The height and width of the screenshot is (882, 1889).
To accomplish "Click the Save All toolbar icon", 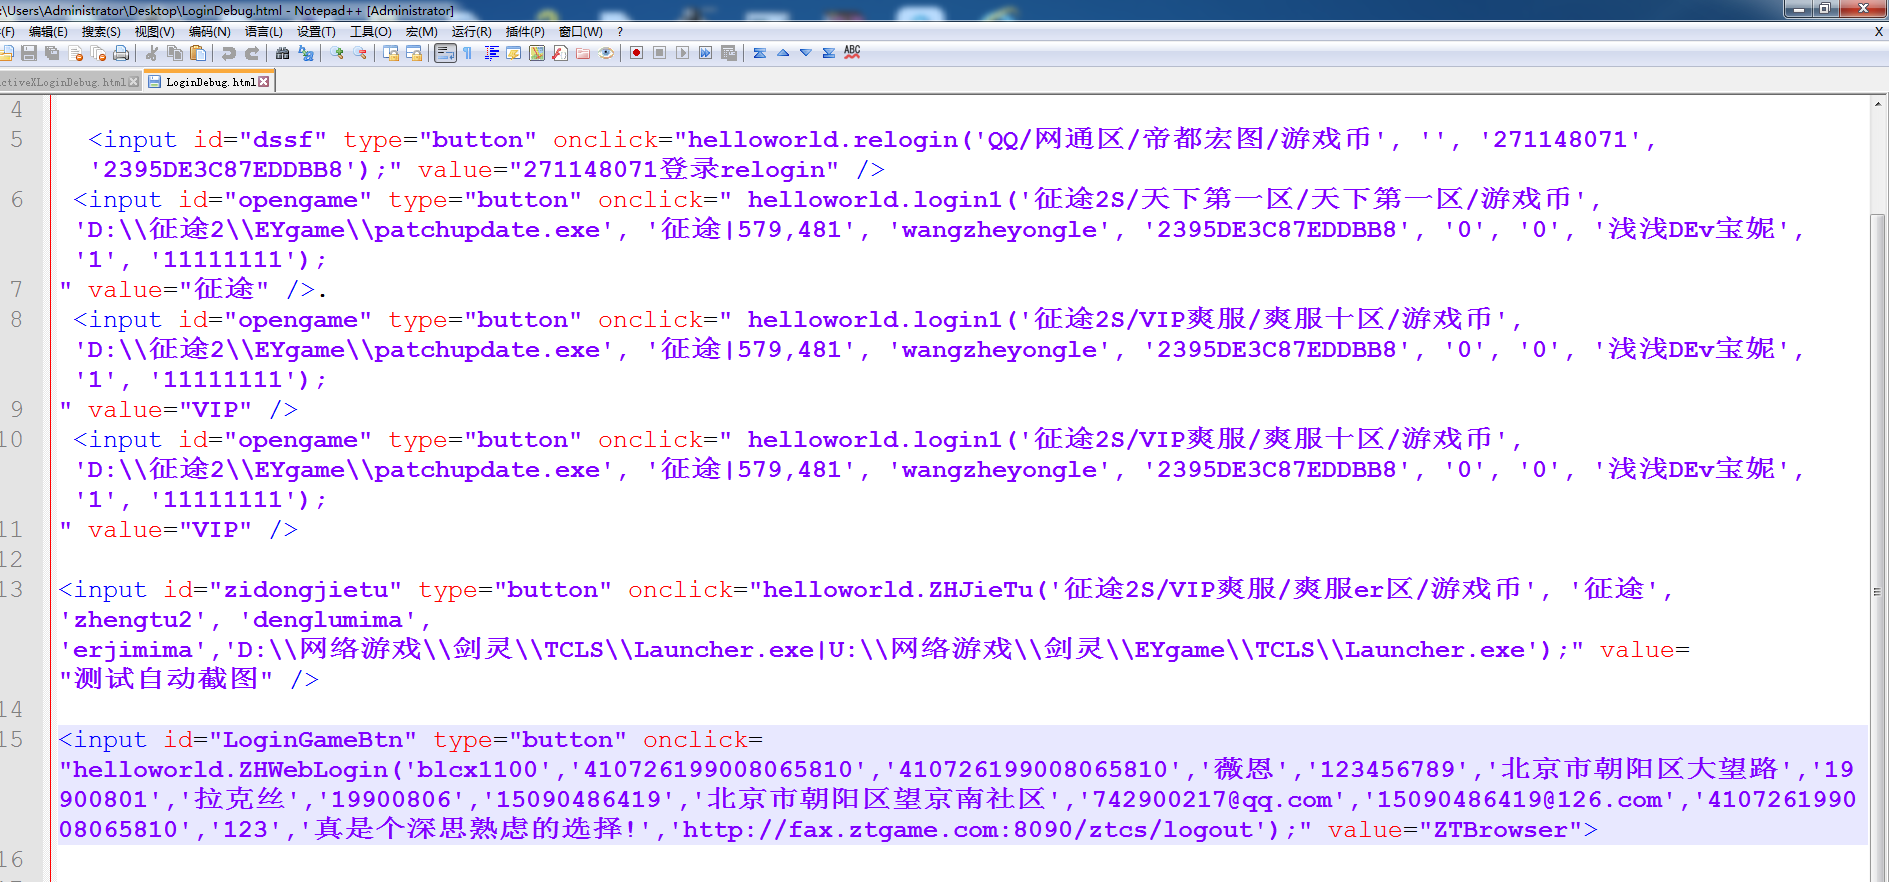I will coord(52,53).
